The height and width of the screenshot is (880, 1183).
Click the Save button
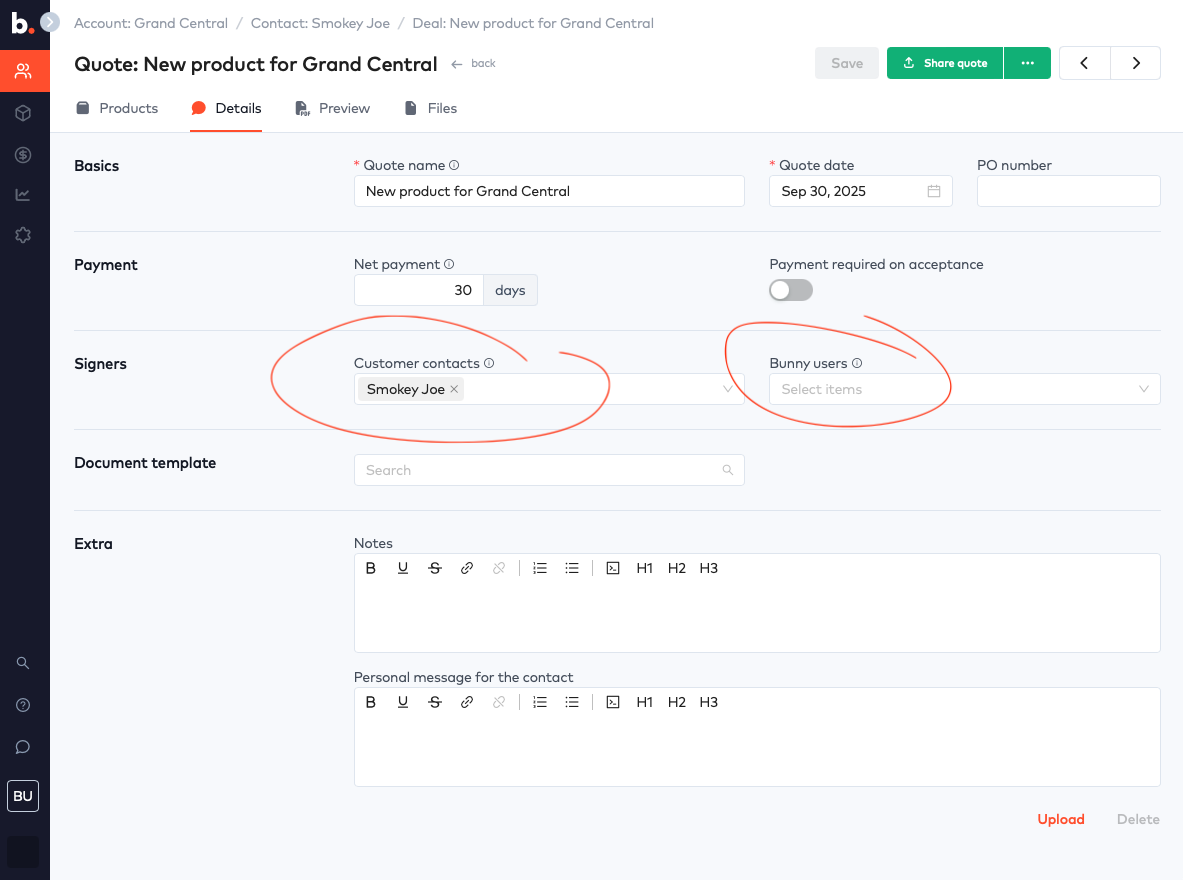click(x=847, y=63)
